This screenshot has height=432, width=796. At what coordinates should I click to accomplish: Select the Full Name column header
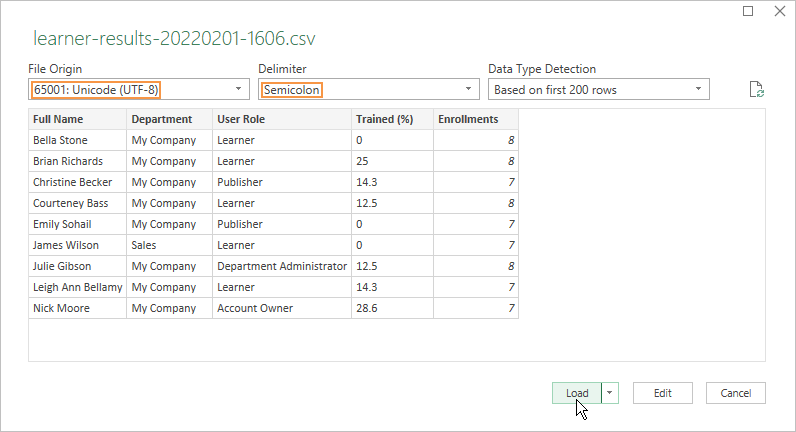coord(78,119)
